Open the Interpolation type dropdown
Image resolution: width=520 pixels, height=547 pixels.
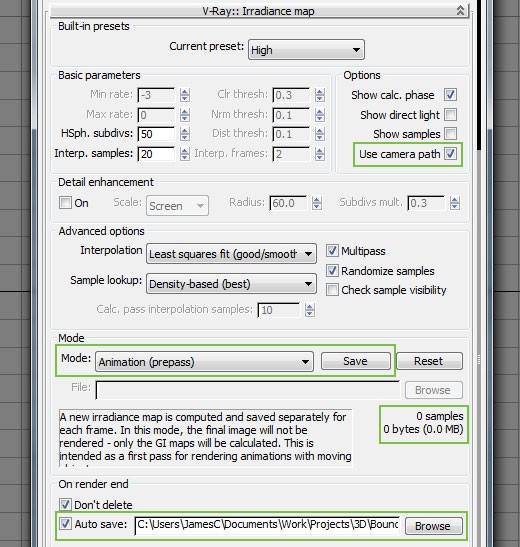pos(231,254)
